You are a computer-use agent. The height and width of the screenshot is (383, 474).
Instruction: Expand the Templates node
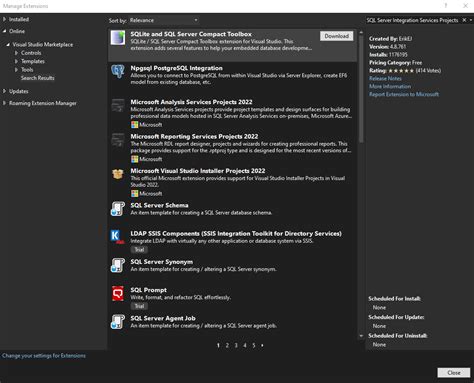[x=16, y=61]
